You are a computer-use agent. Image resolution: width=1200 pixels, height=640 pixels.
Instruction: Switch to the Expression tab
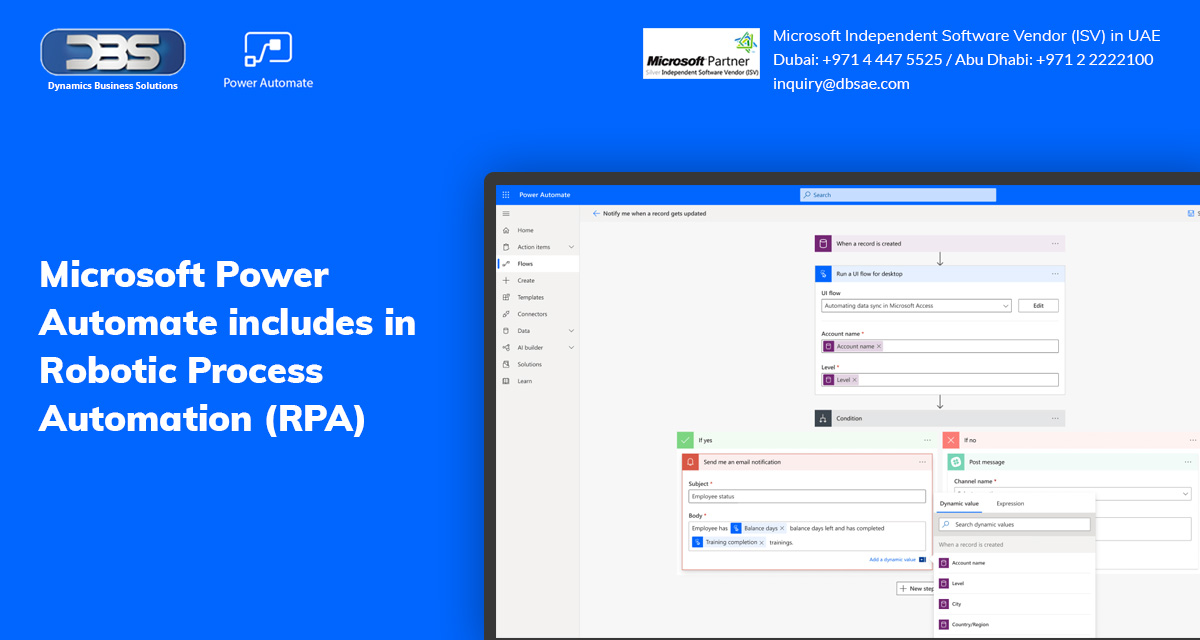[1010, 504]
